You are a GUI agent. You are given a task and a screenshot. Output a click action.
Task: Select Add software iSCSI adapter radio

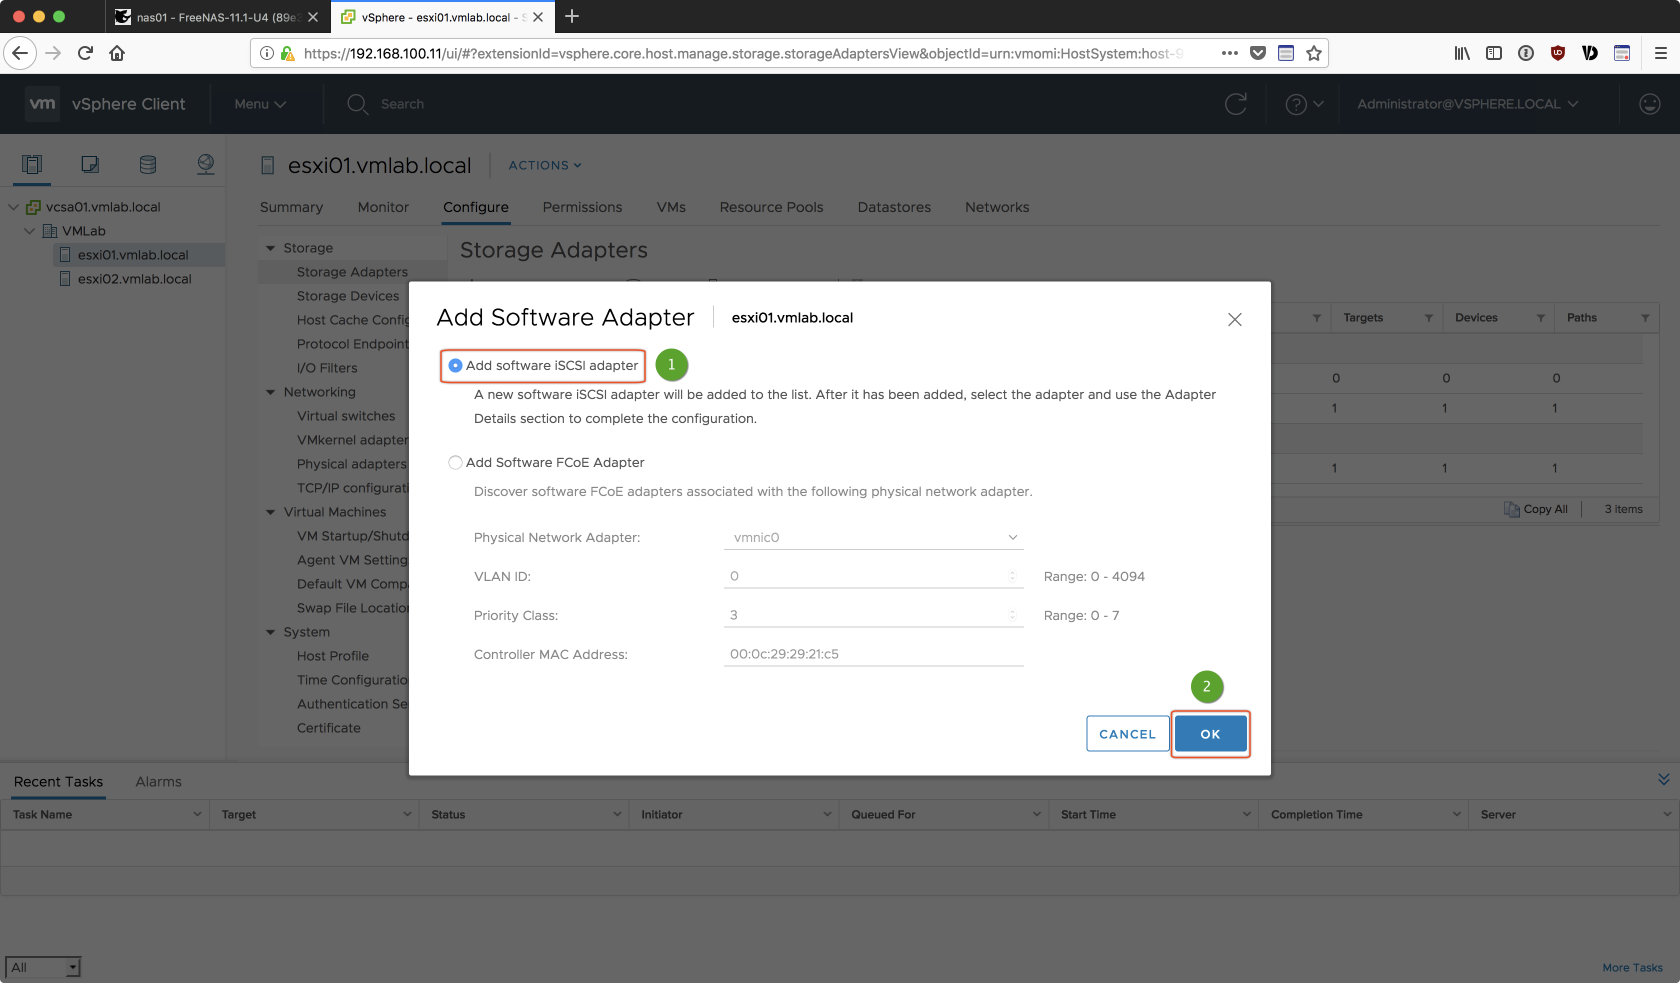click(x=456, y=366)
